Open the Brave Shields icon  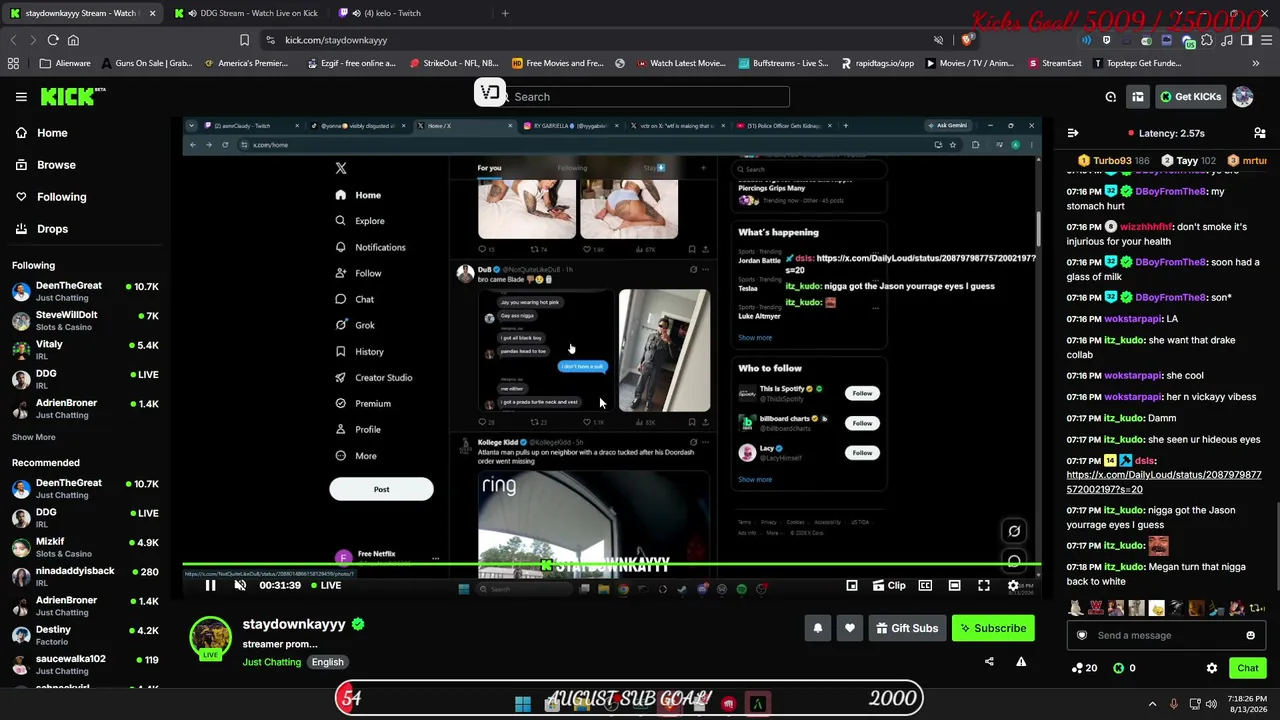pyautogui.click(x=967, y=40)
